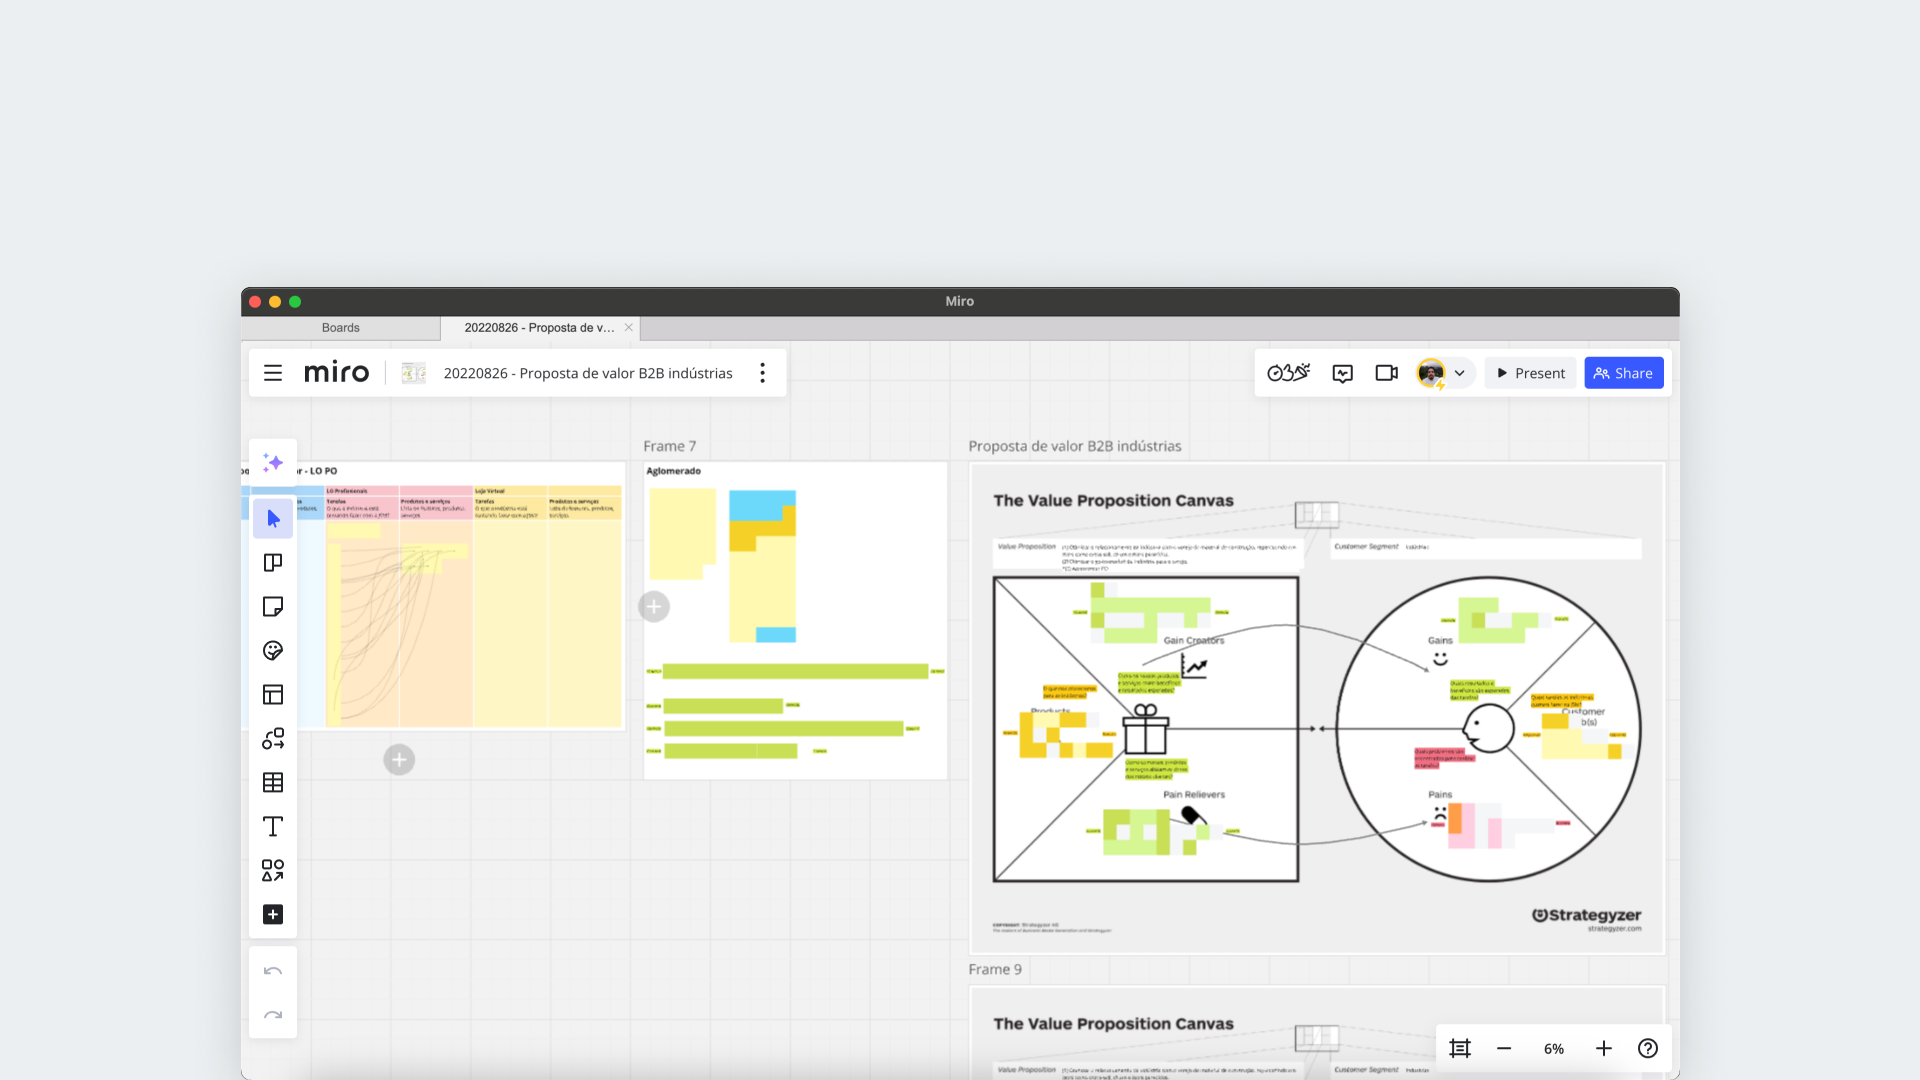
Task: Redo the last action
Action: (x=273, y=1015)
